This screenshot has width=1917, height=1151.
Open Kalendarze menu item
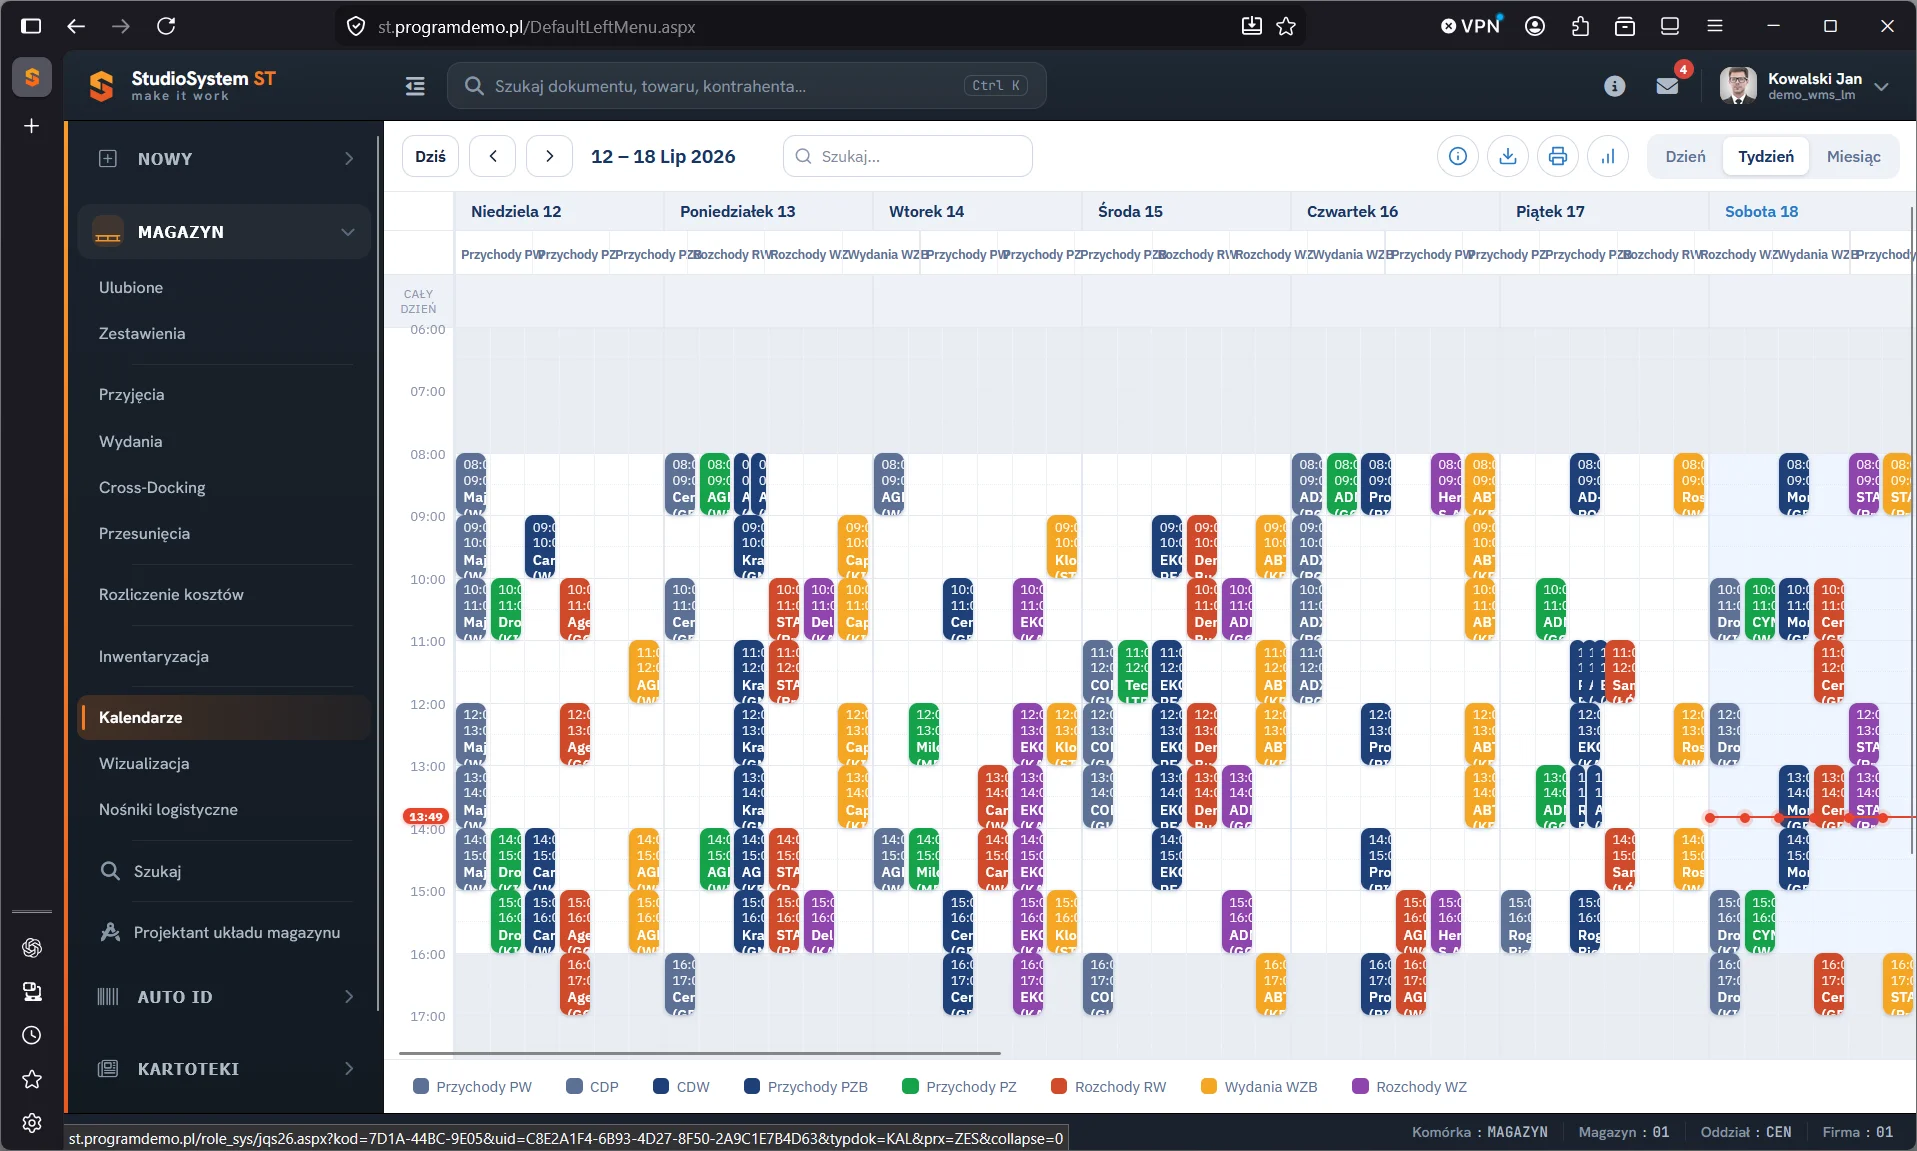(x=225, y=717)
